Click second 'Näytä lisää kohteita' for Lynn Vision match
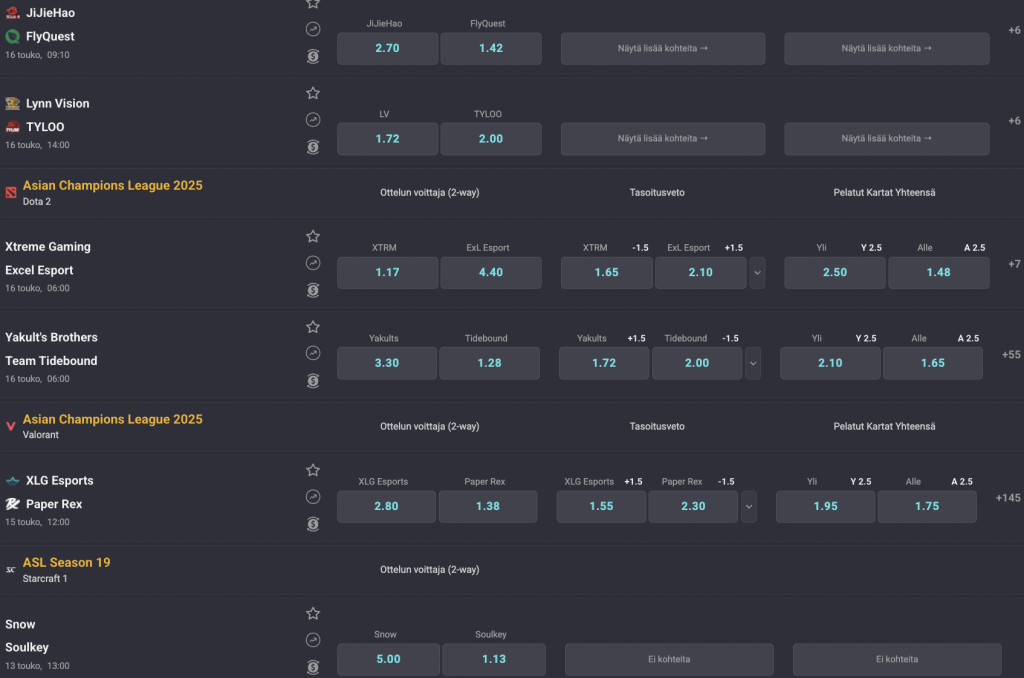 click(x=887, y=138)
